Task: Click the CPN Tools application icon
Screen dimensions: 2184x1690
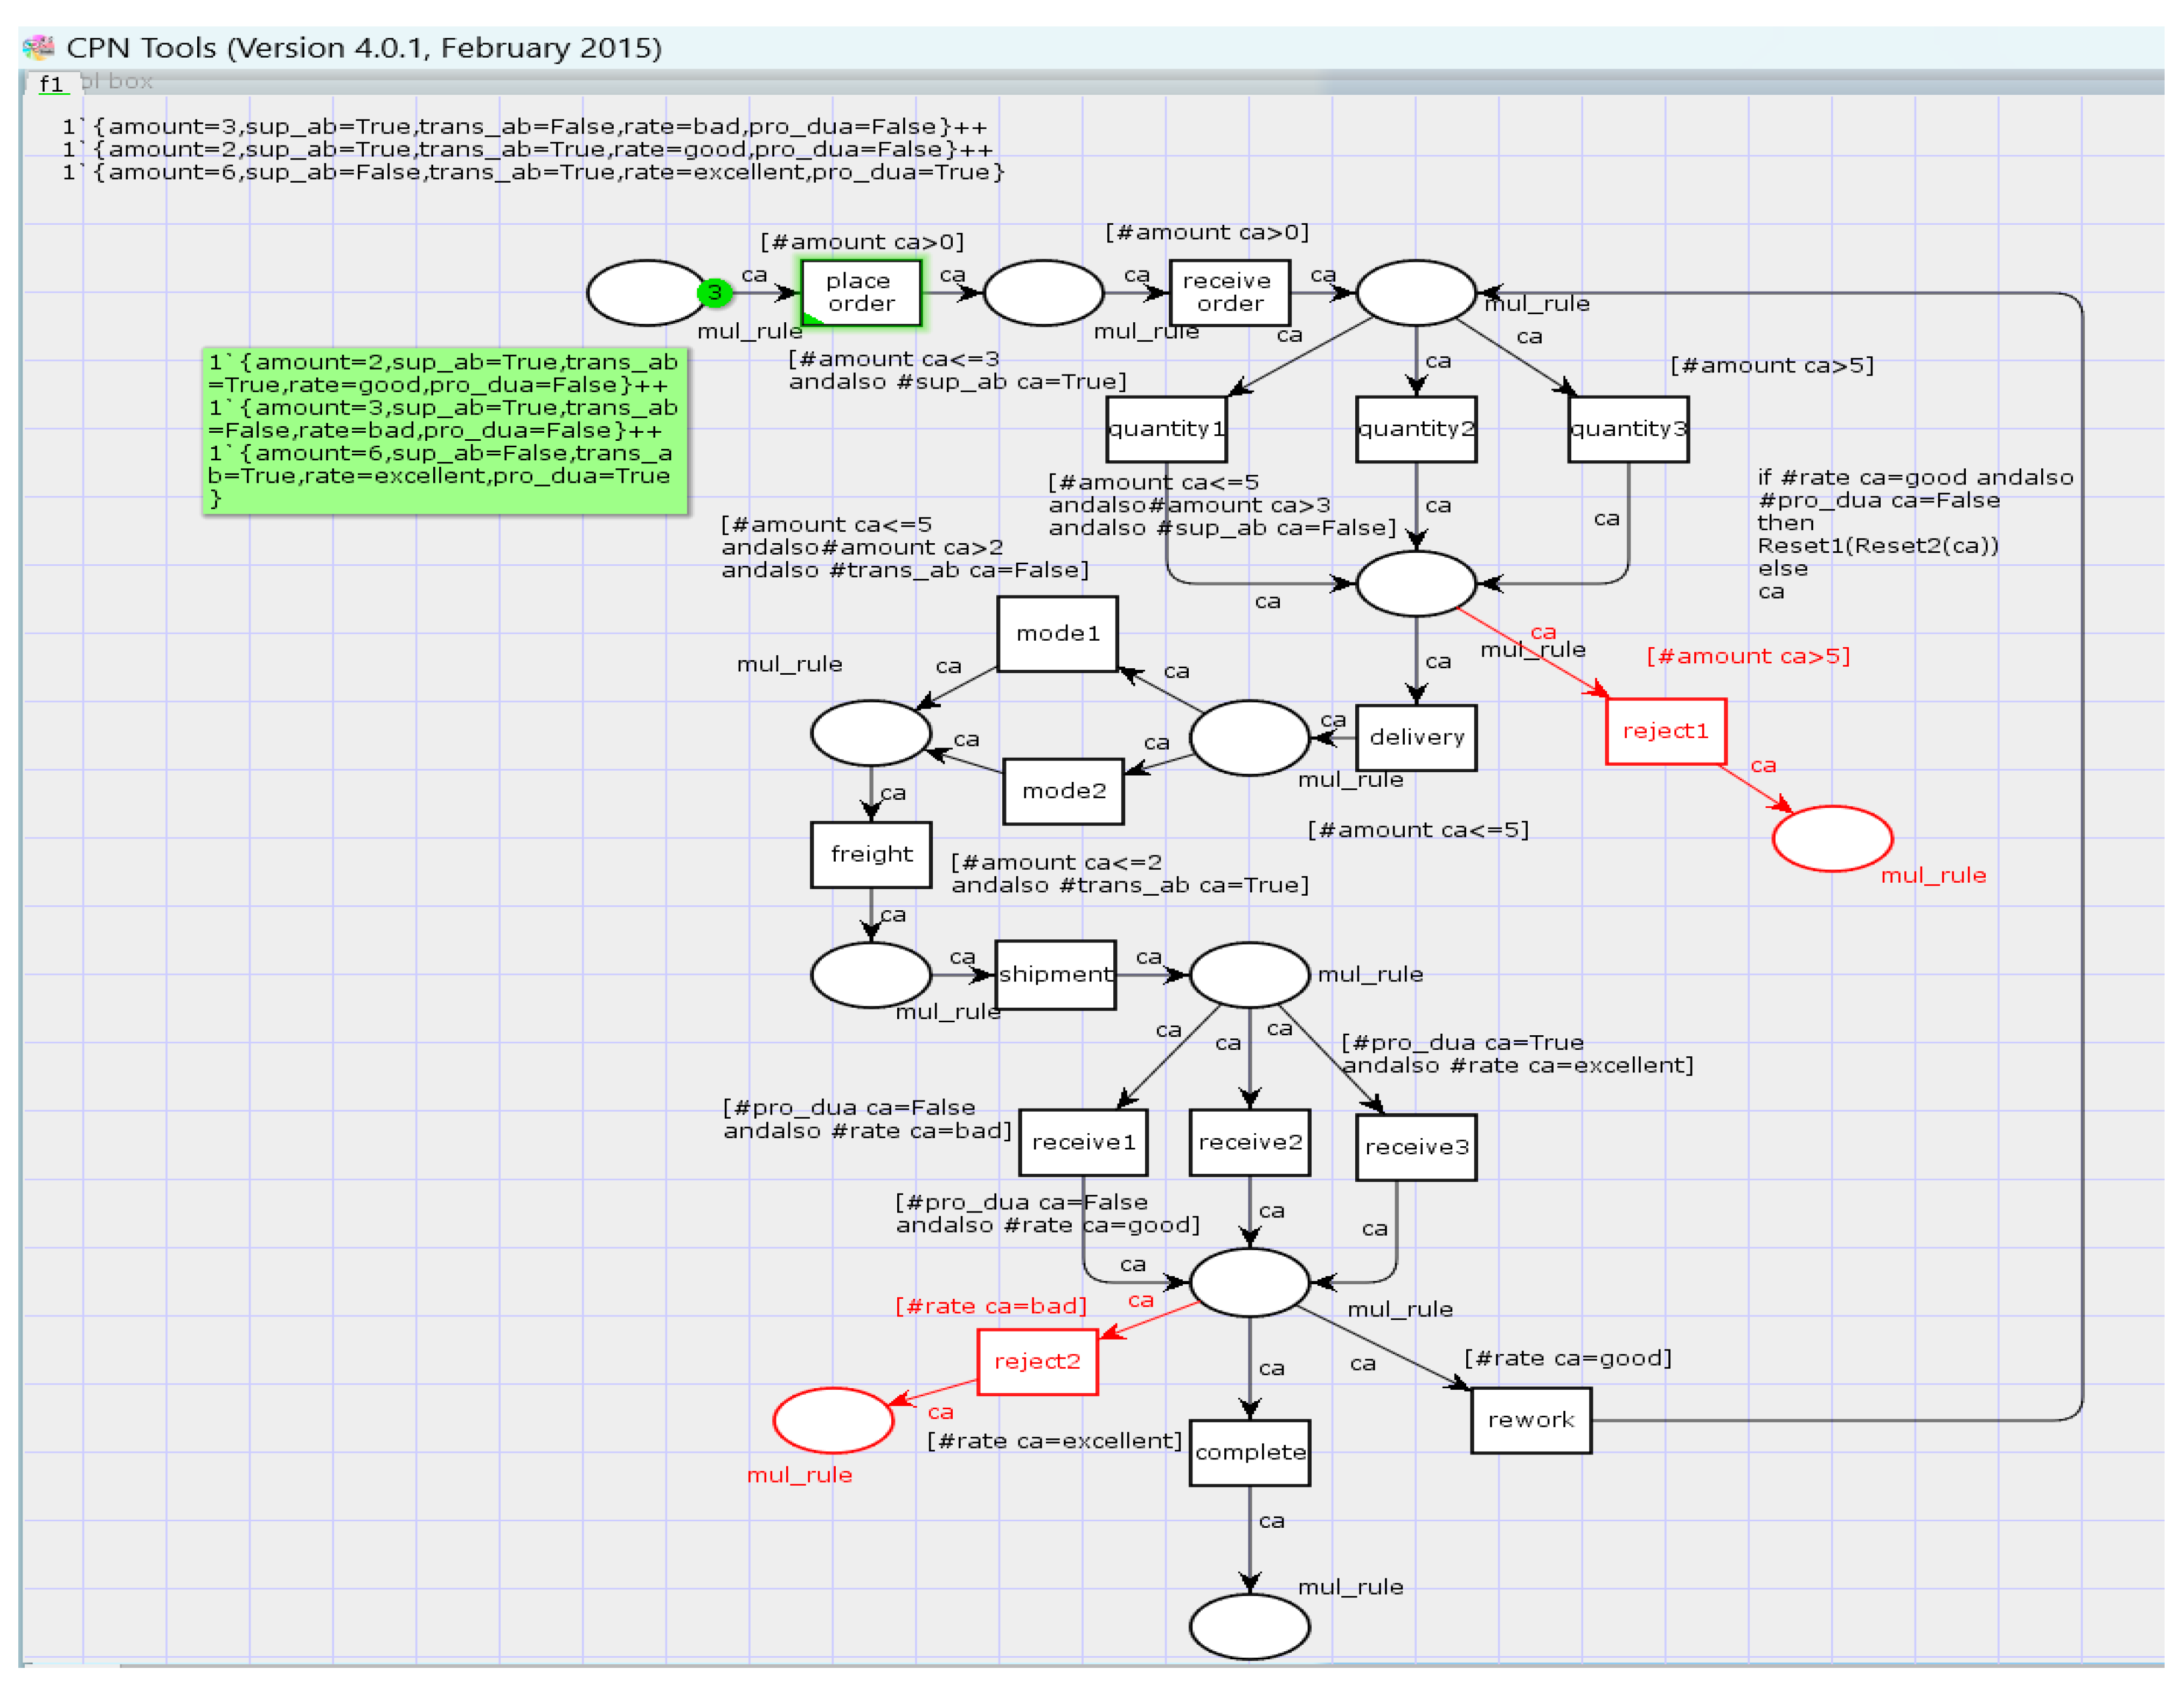Action: pyautogui.click(x=38, y=47)
